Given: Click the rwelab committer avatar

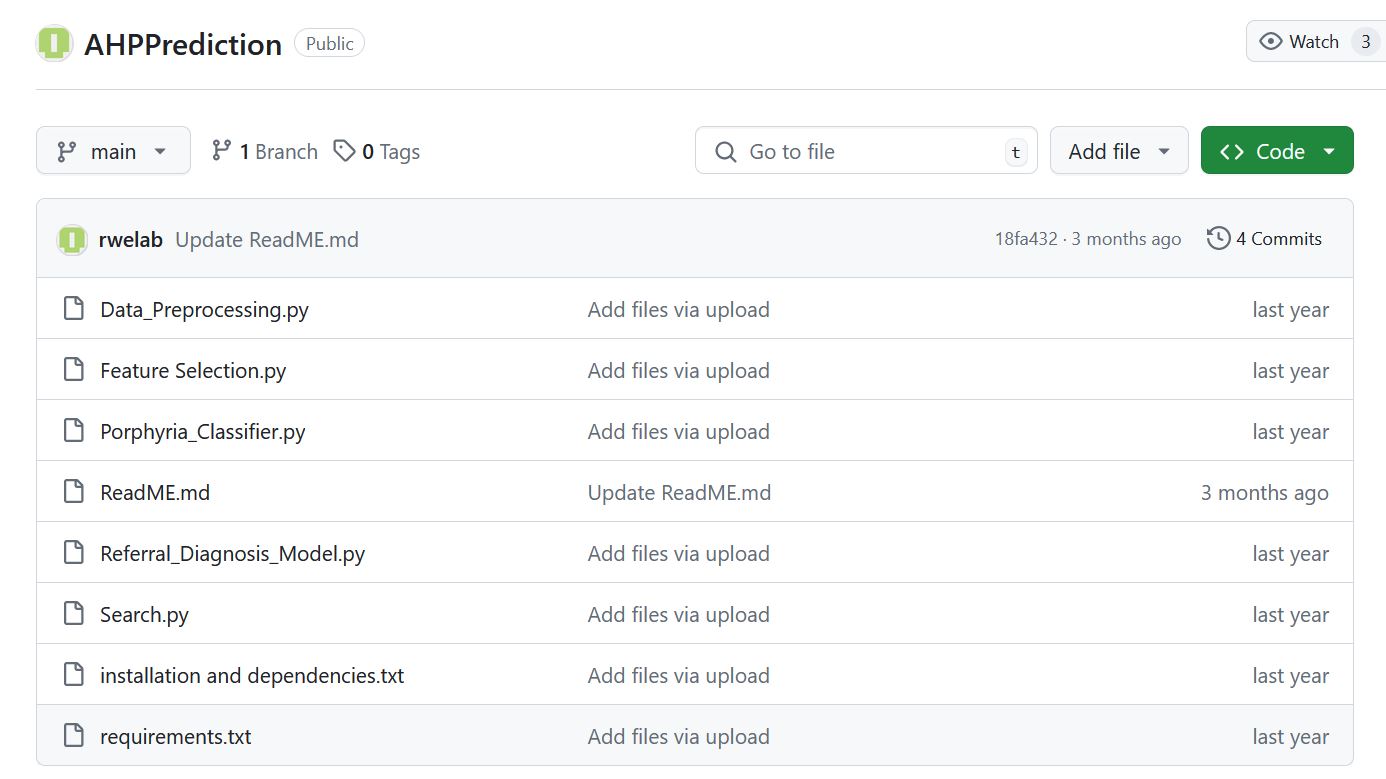Looking at the screenshot, I should 72,239.
